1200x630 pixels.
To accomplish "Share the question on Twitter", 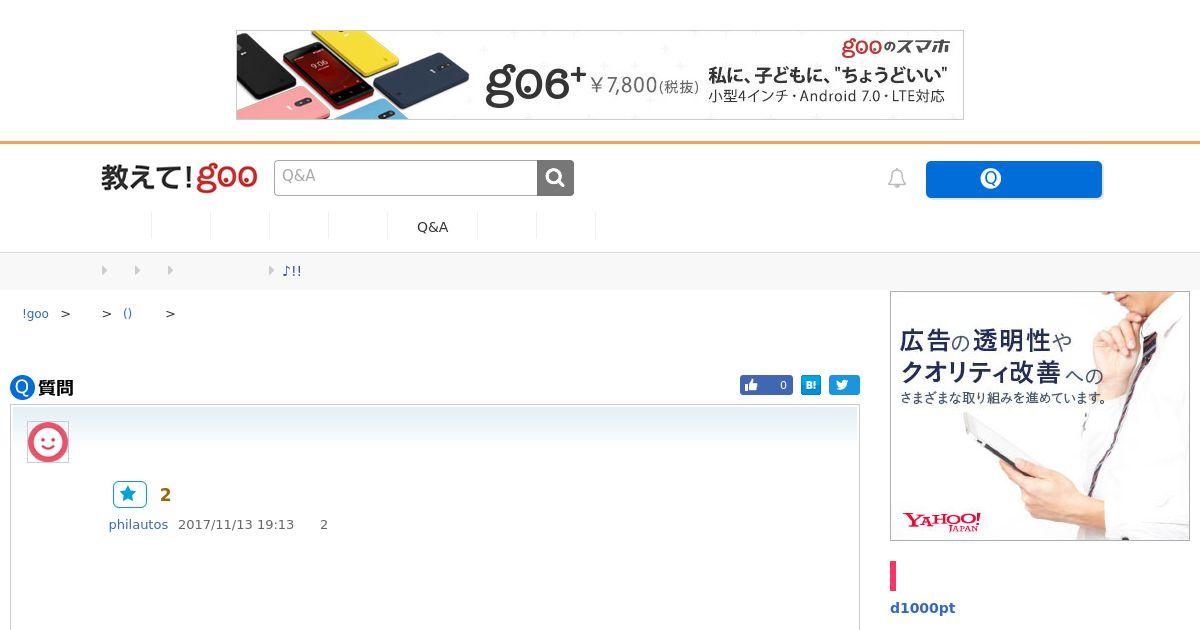I will (844, 385).
